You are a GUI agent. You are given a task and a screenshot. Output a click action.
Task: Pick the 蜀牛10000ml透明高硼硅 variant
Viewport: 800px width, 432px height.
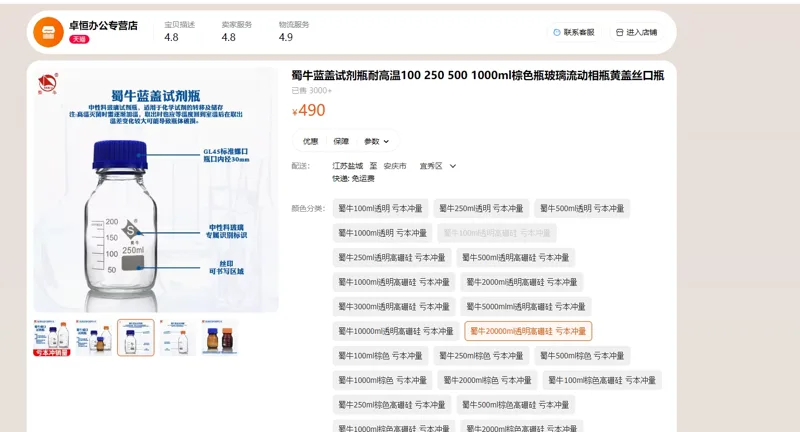(x=396, y=331)
